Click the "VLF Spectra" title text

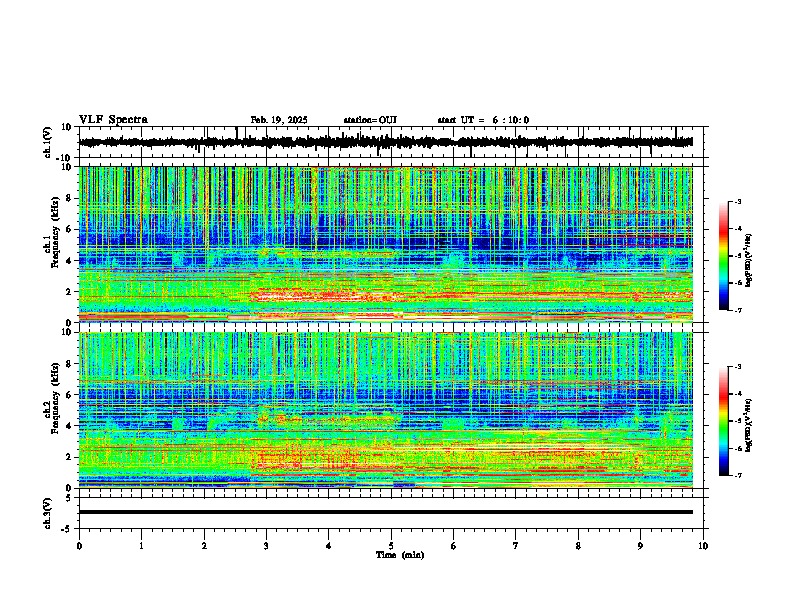click(x=113, y=120)
